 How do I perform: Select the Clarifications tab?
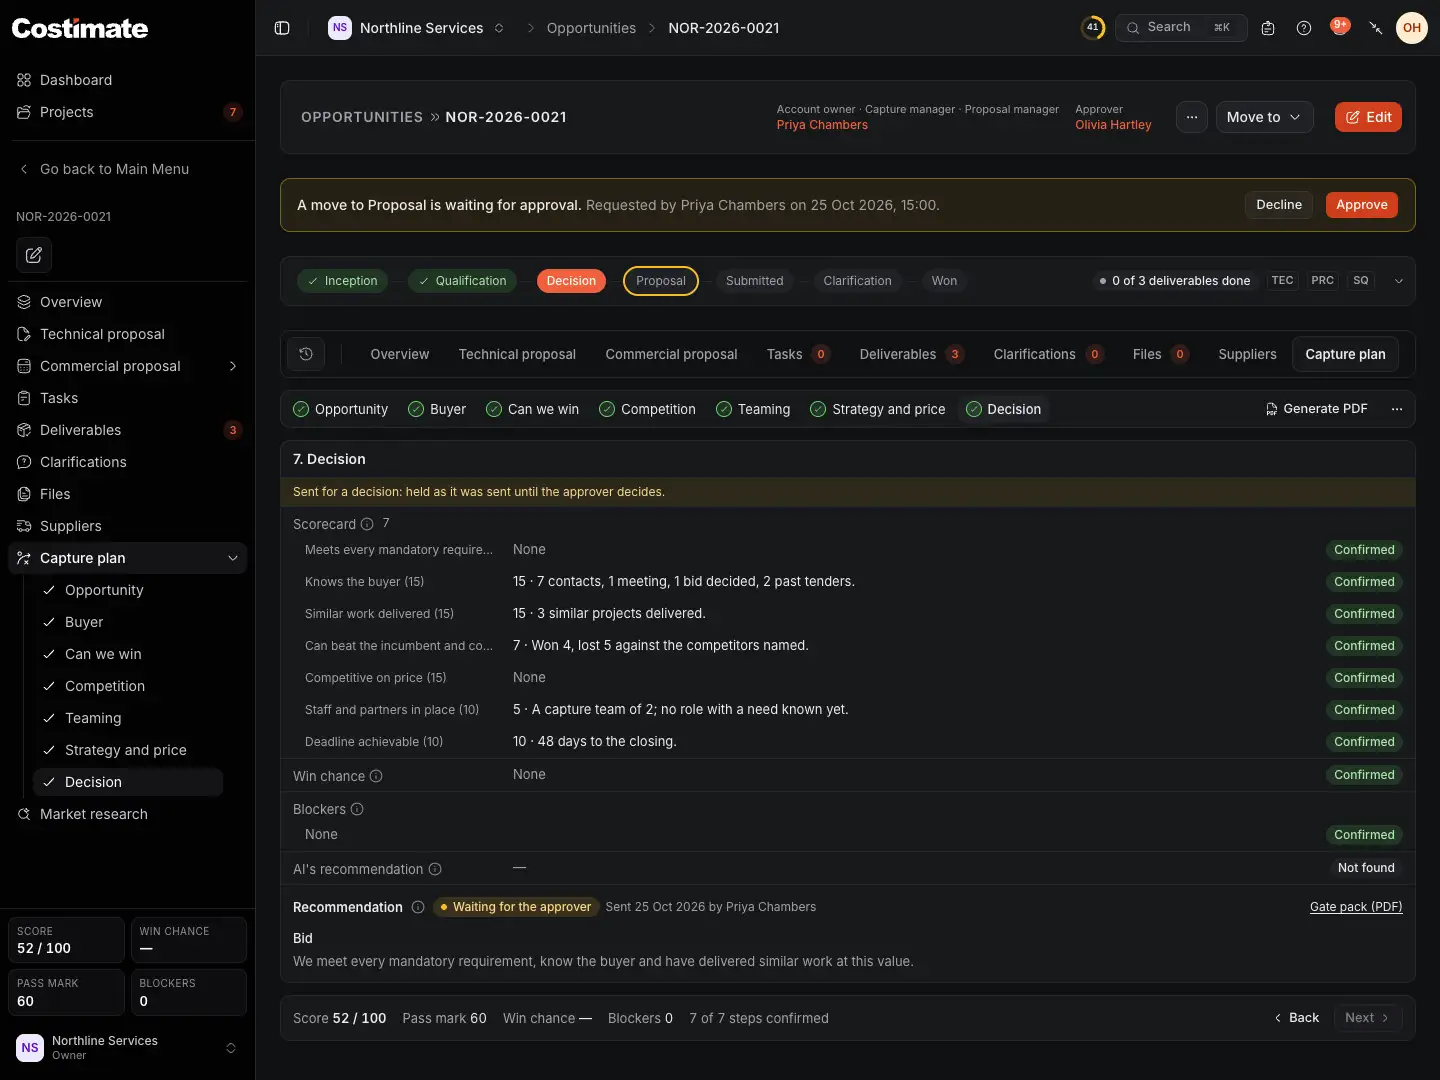[x=1048, y=354]
